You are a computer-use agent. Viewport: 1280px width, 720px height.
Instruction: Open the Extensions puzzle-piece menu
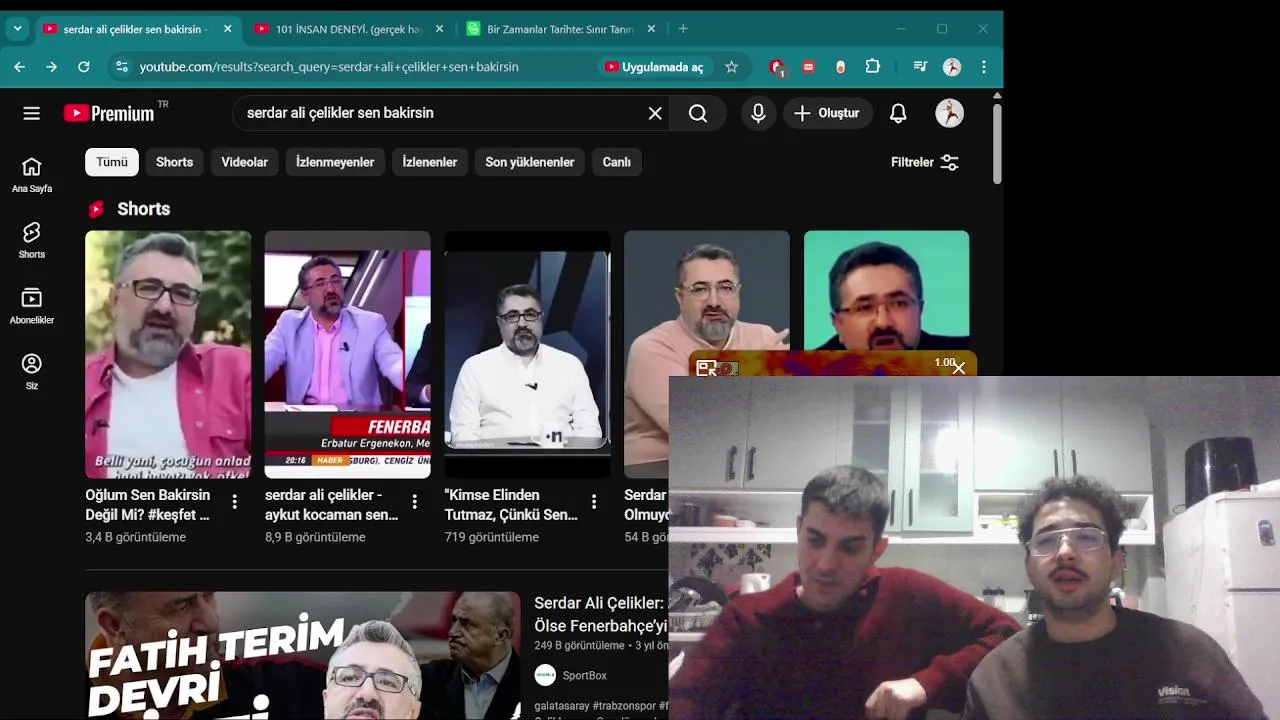(x=873, y=67)
